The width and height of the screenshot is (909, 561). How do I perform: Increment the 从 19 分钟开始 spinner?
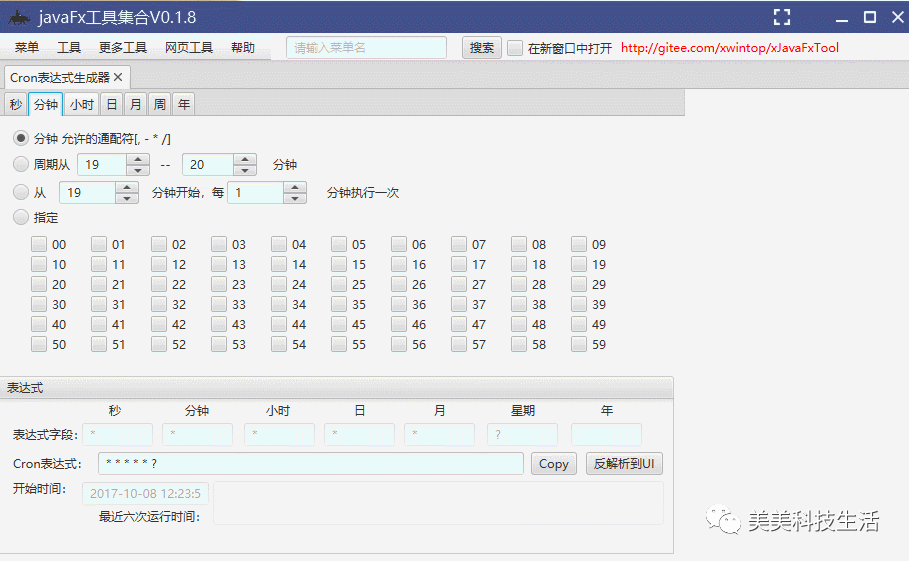point(127,187)
